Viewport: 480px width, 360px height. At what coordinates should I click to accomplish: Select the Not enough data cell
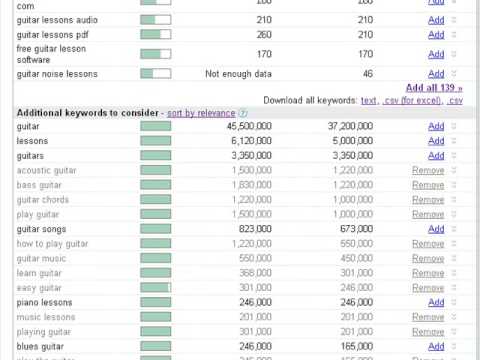[x=239, y=74]
